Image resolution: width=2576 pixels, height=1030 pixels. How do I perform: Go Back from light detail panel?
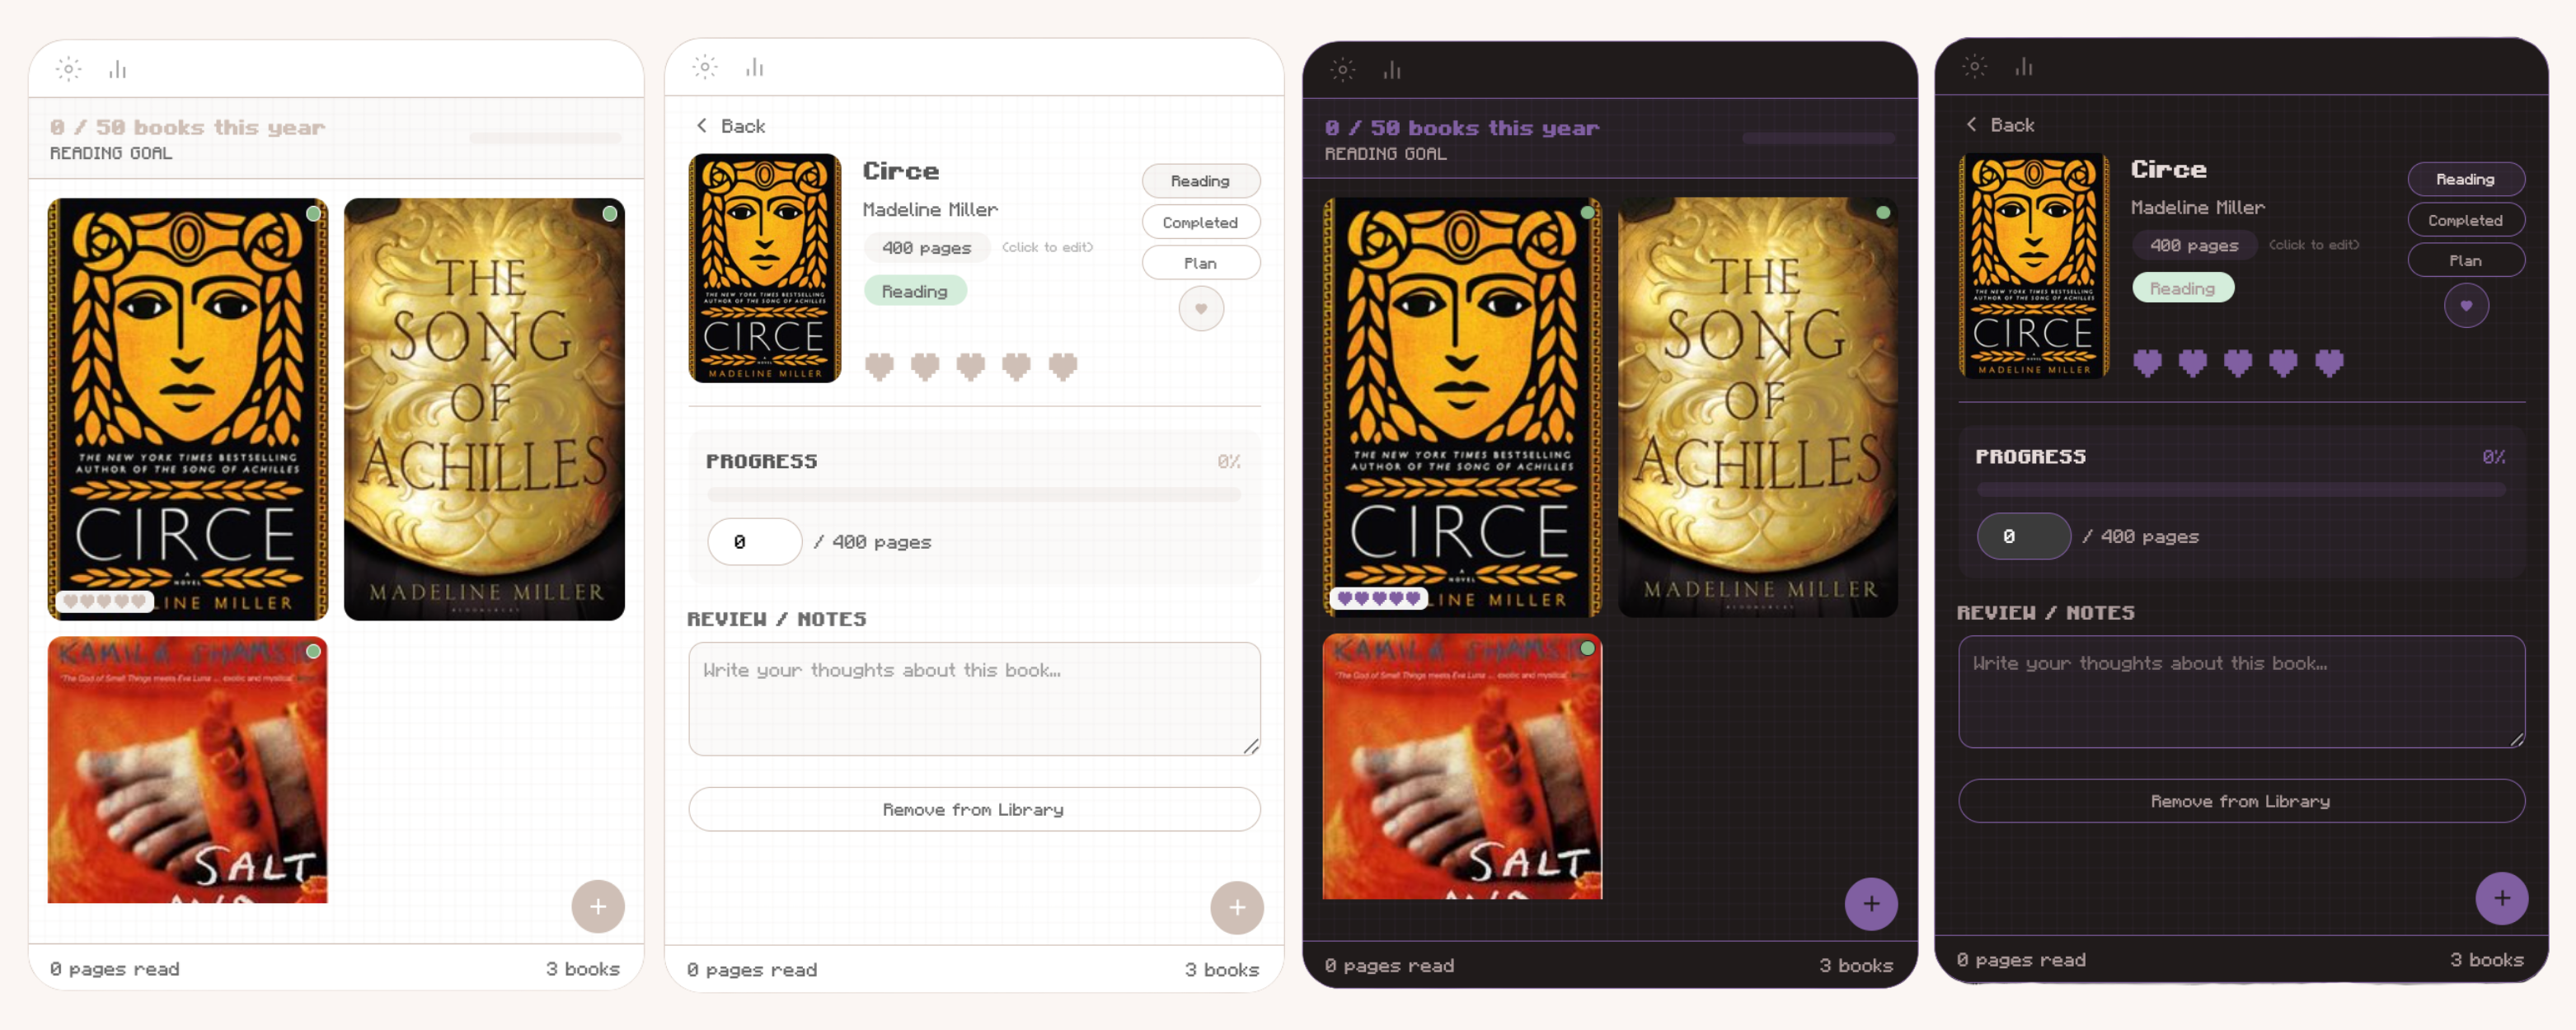[x=731, y=126]
